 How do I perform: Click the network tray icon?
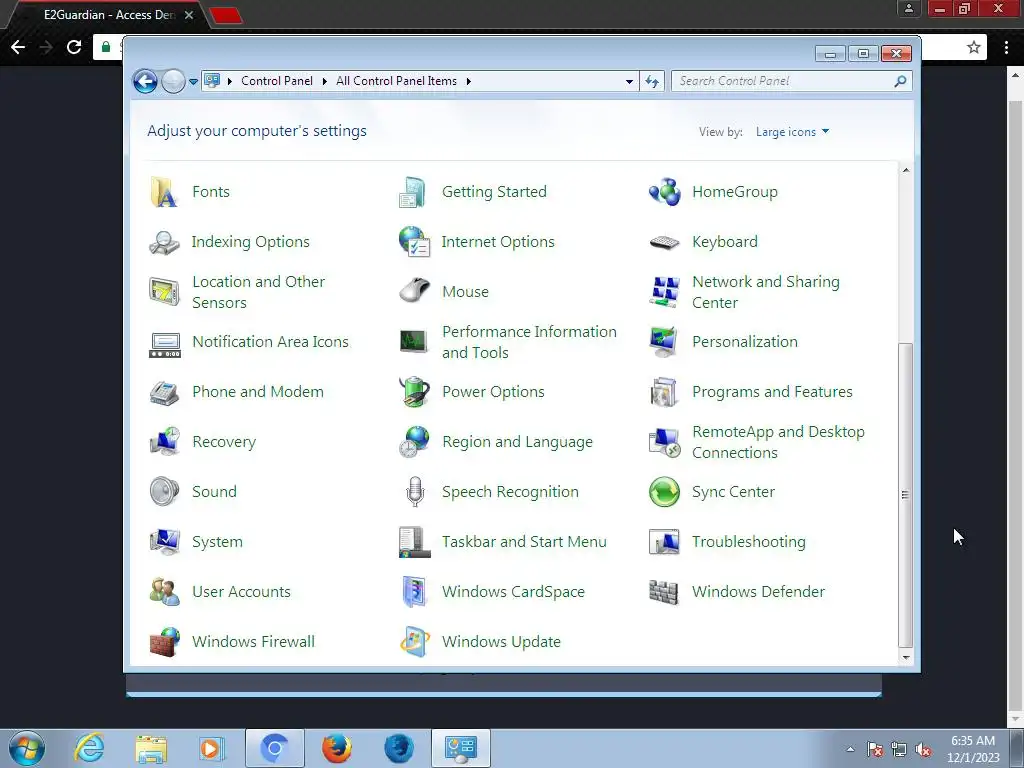pos(899,750)
